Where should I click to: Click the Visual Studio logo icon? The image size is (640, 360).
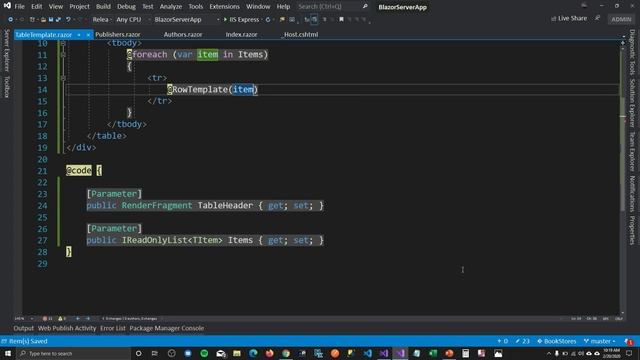tap(7, 6)
